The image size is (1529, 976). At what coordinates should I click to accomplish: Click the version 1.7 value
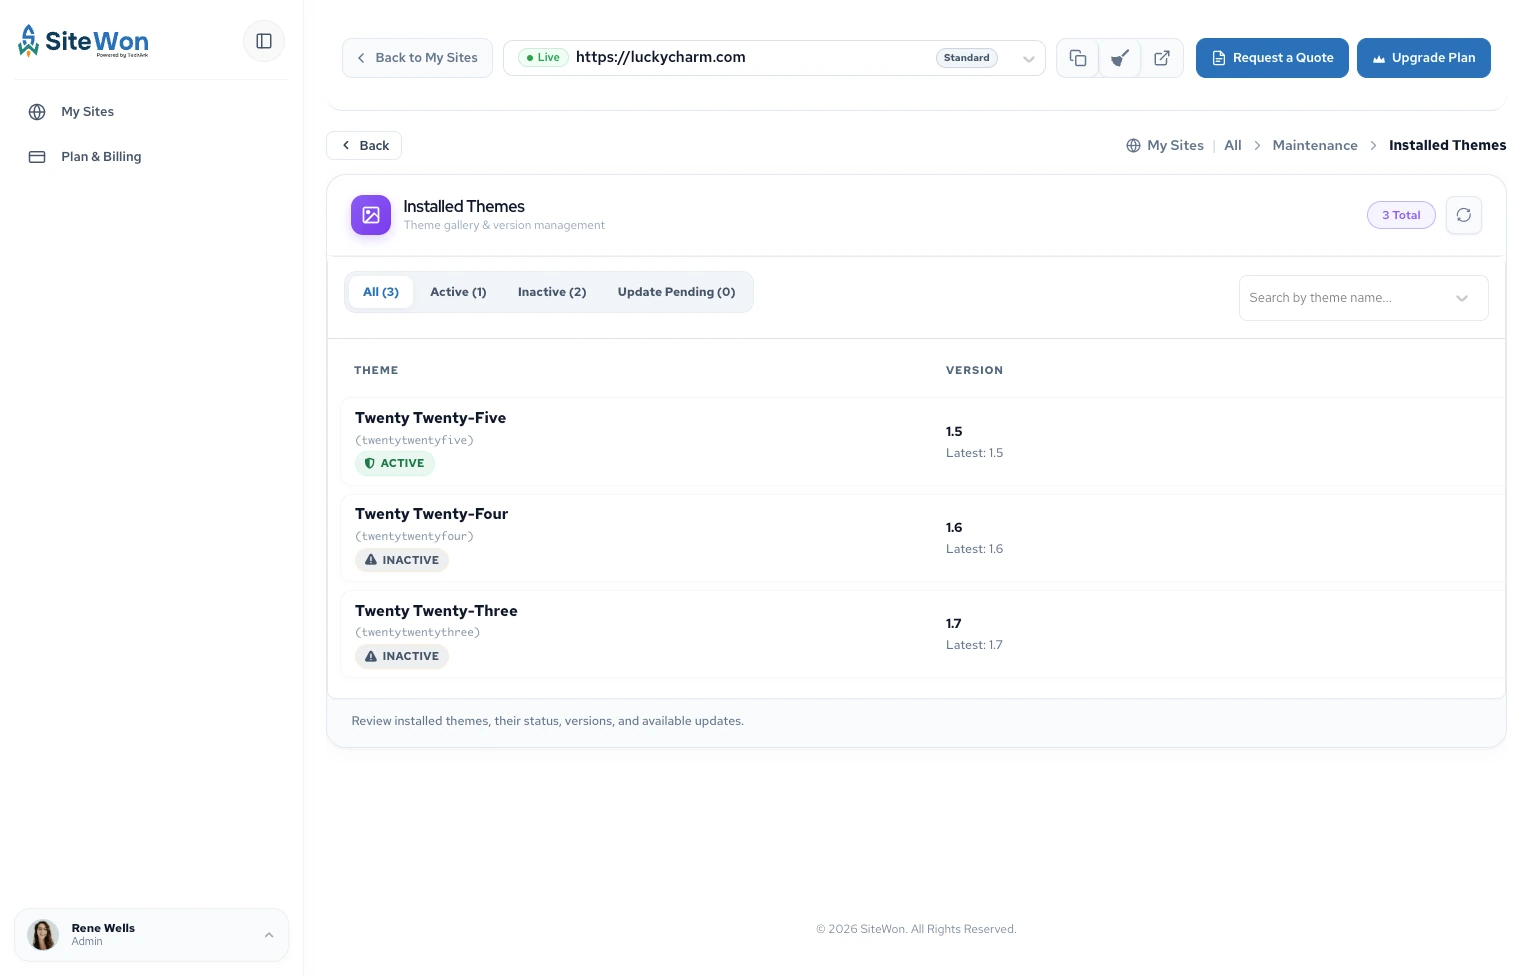[x=954, y=624]
